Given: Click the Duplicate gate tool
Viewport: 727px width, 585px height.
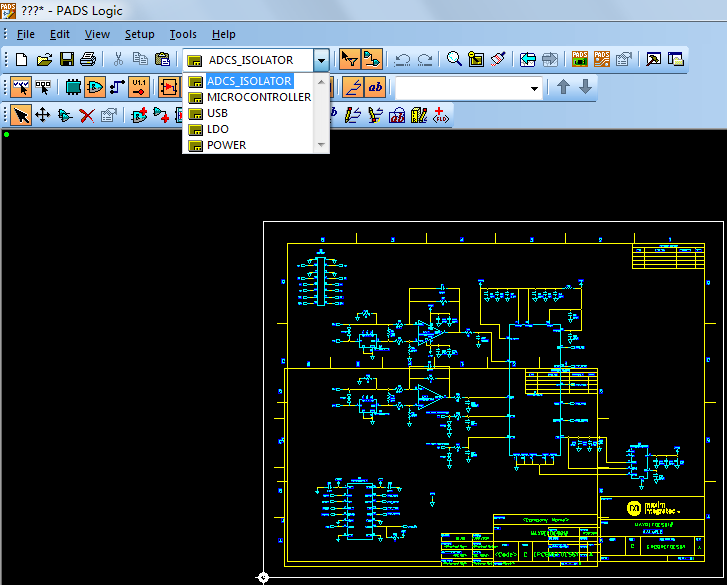Looking at the screenshot, I should click(x=65, y=115).
